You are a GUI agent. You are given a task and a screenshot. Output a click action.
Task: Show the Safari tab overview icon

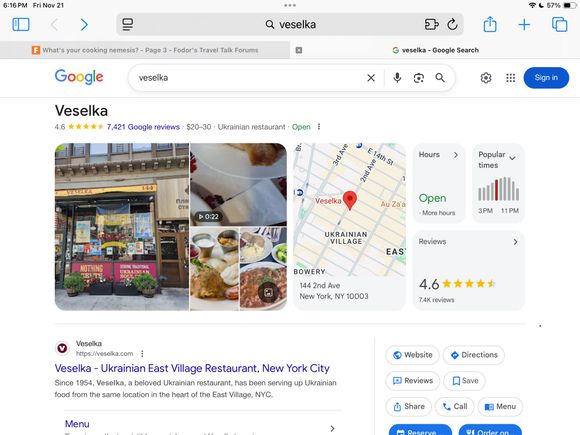point(559,24)
